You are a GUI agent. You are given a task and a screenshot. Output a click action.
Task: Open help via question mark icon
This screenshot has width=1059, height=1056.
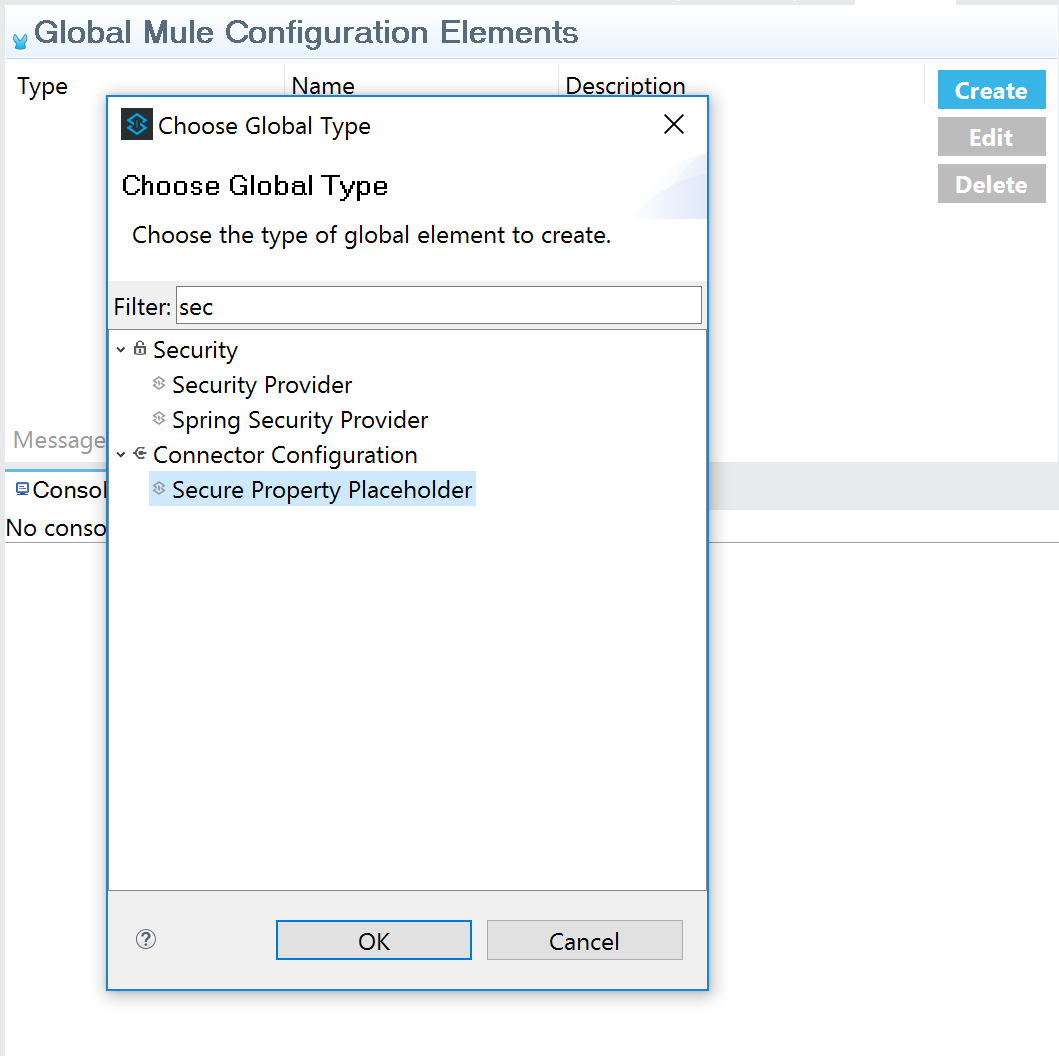pyautogui.click(x=146, y=939)
